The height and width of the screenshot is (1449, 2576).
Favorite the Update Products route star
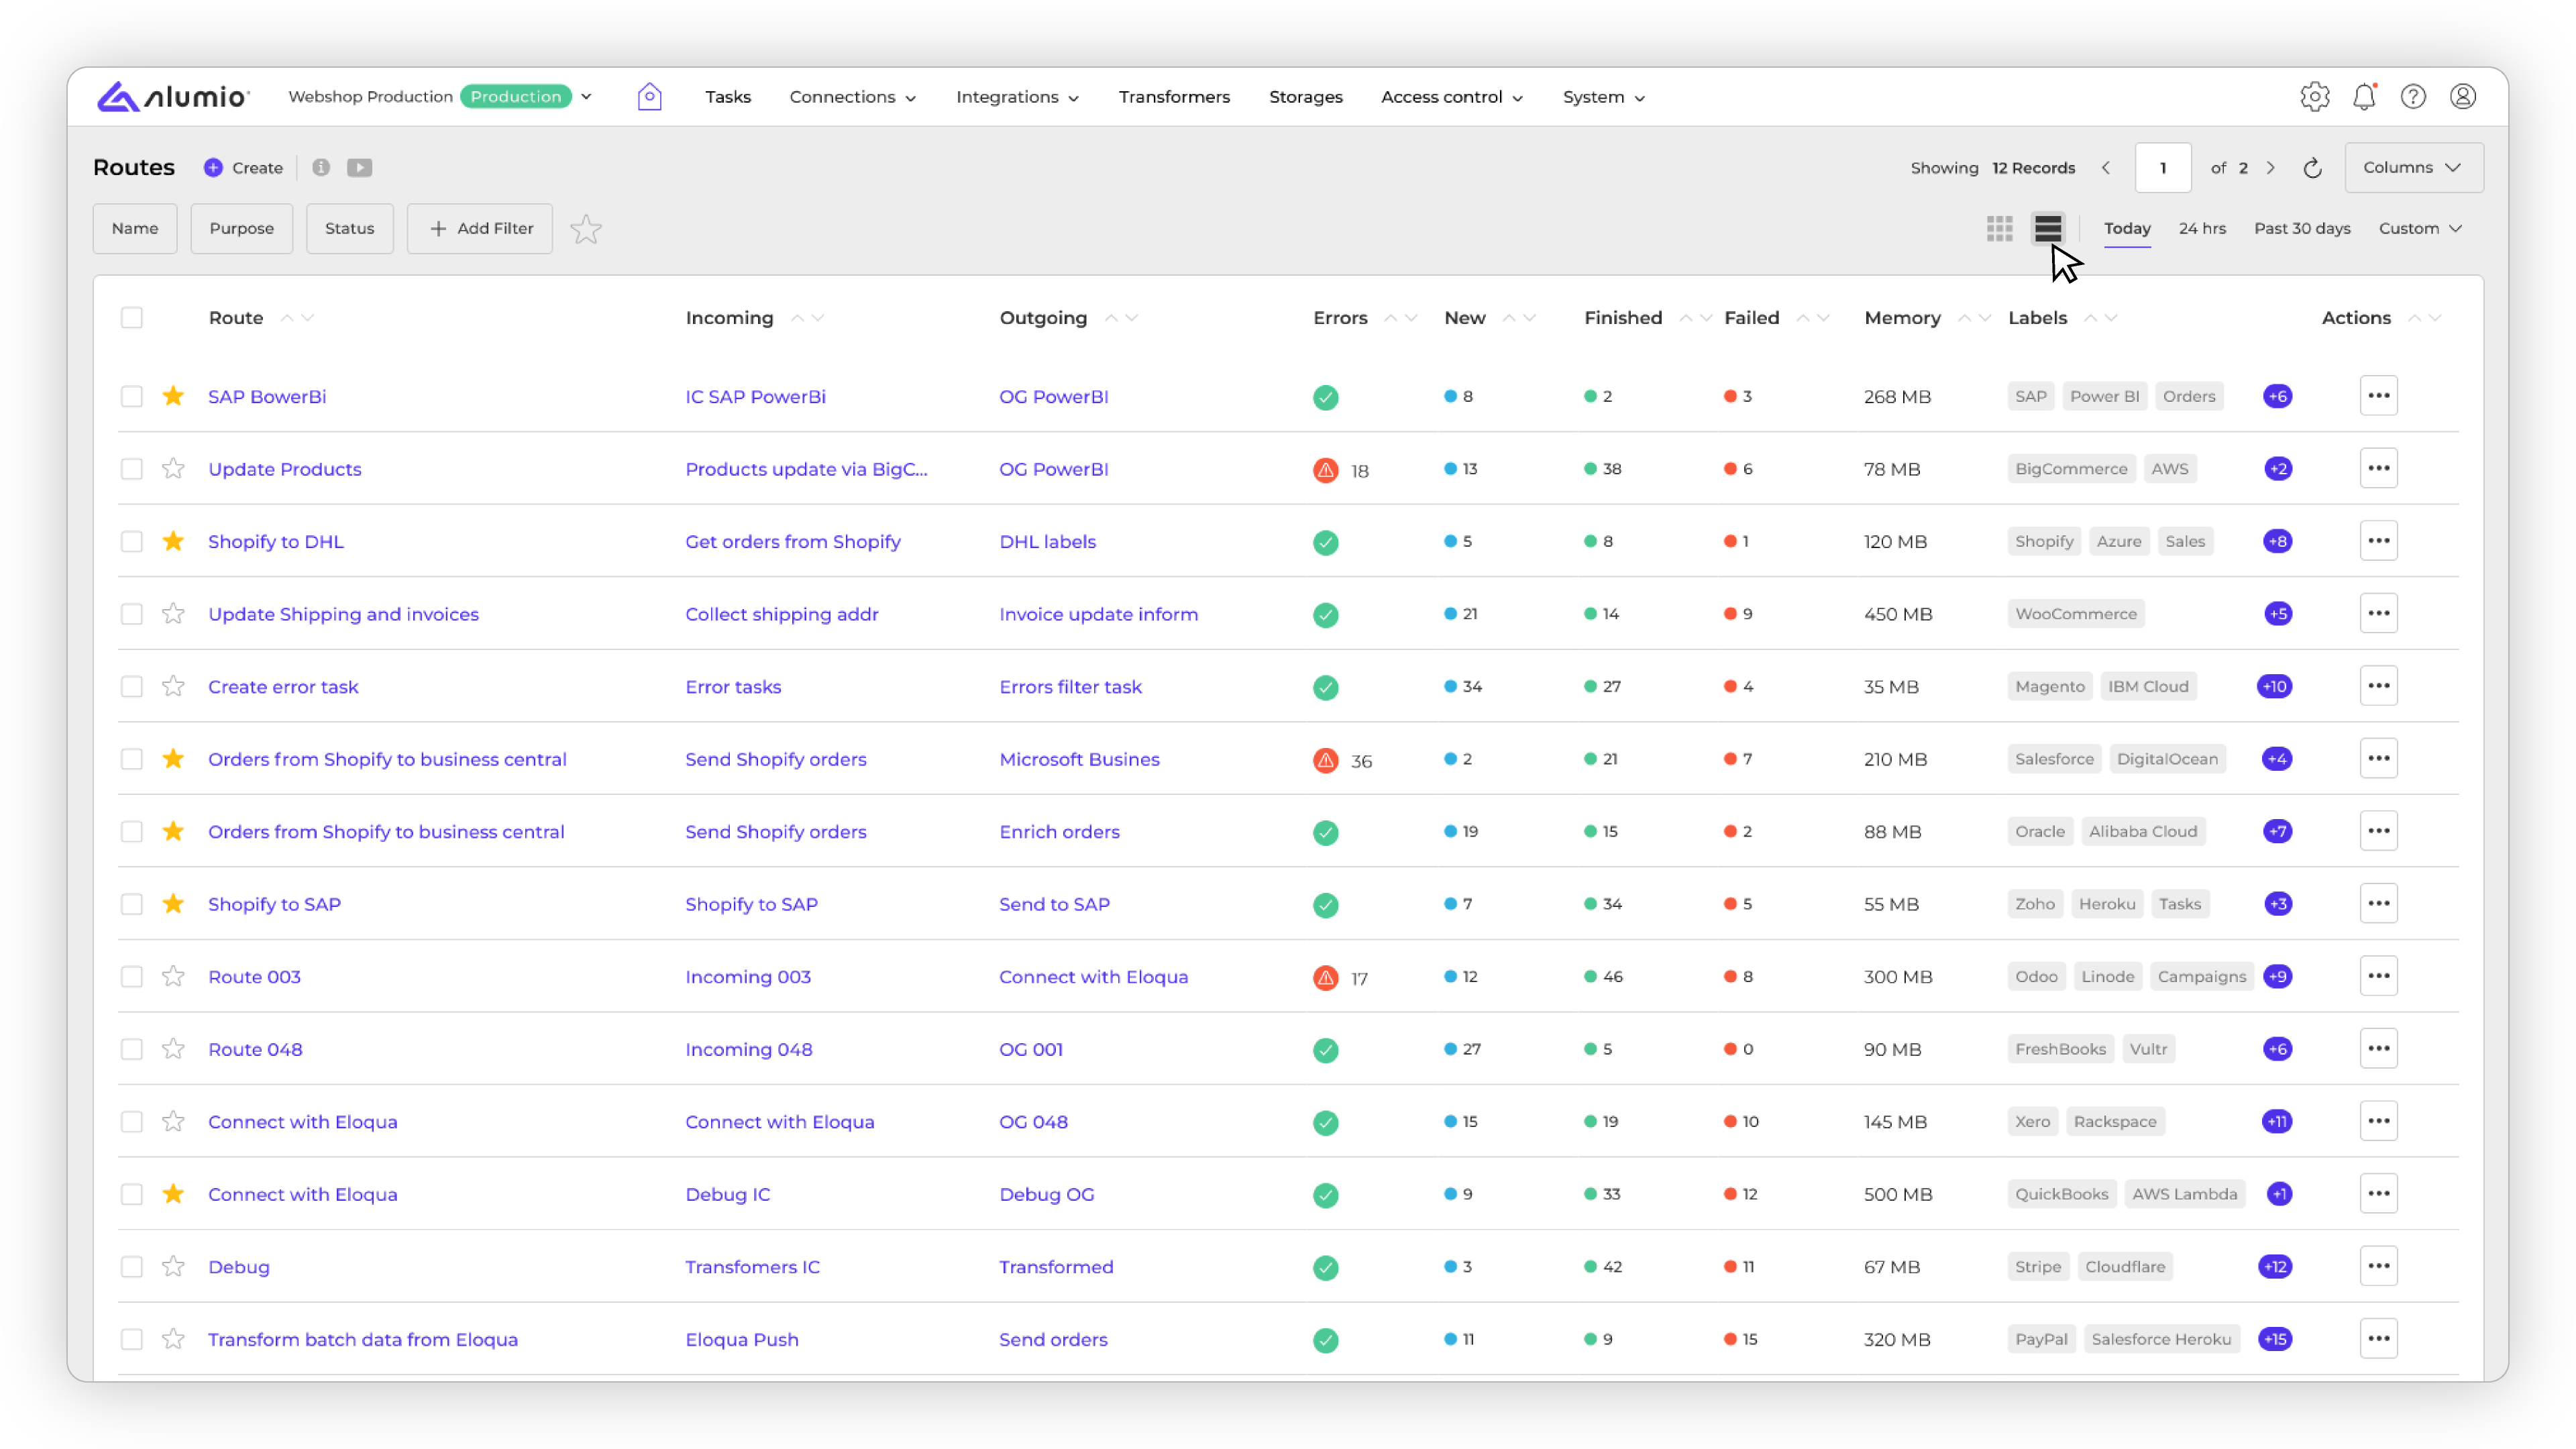[x=173, y=469]
